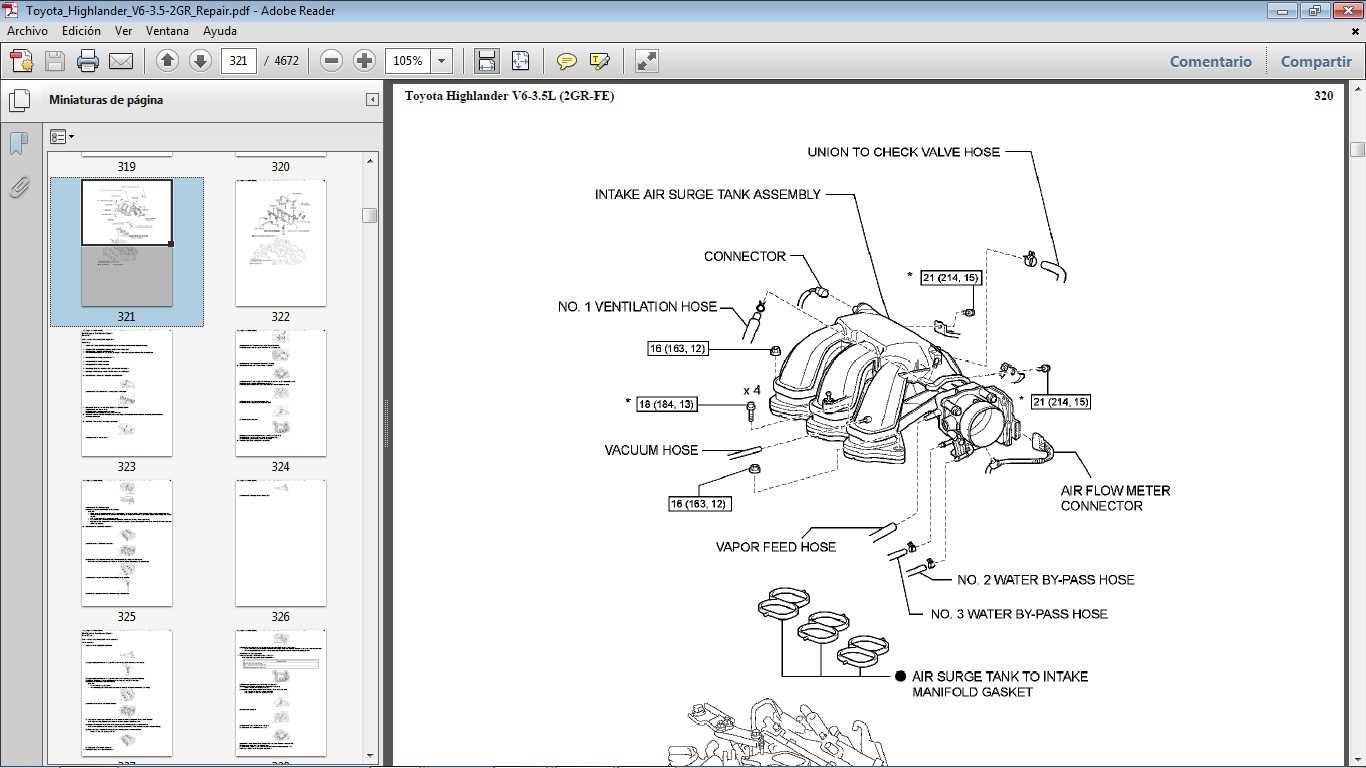Select page 324 thumbnail
The image size is (1366, 768).
(x=280, y=393)
